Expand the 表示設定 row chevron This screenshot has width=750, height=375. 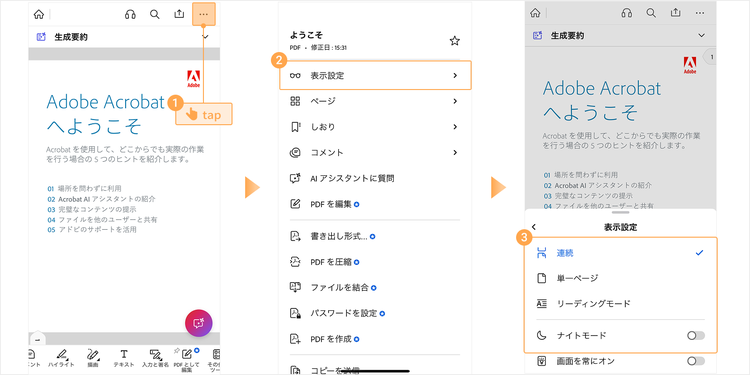click(455, 75)
